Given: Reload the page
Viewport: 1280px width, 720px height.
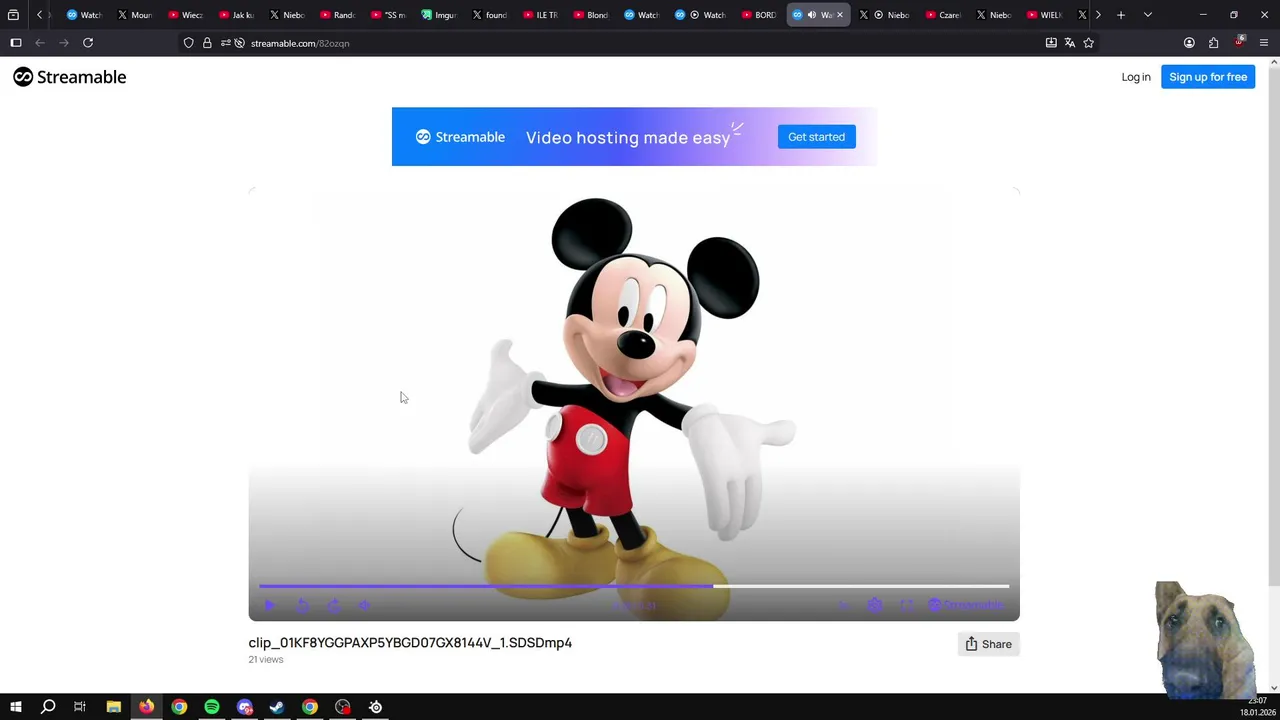Looking at the screenshot, I should click(88, 43).
